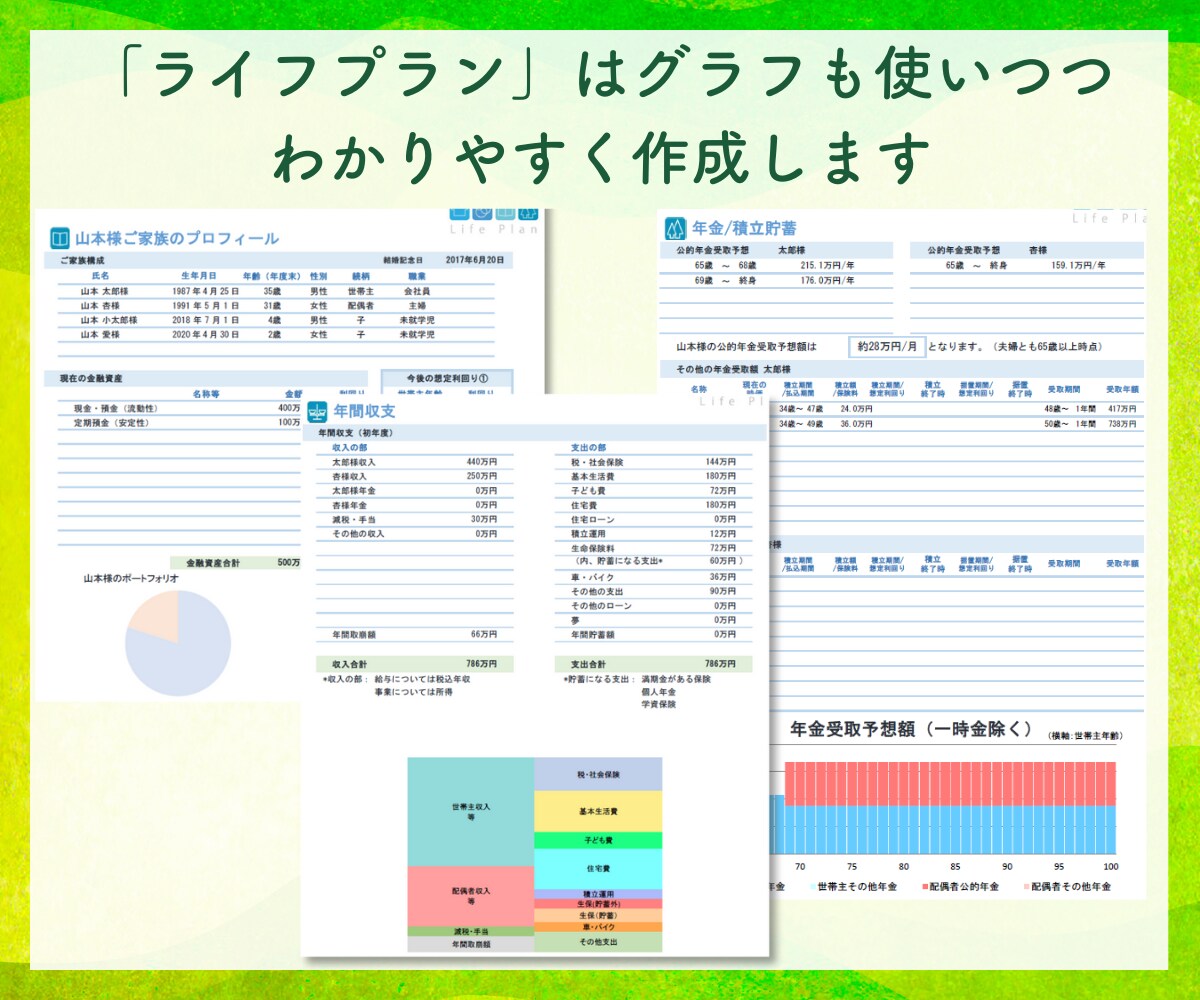The height and width of the screenshot is (1000, 1200).
Task: Click the grey 年間取崩額 chart block
Action: [x=470, y=944]
